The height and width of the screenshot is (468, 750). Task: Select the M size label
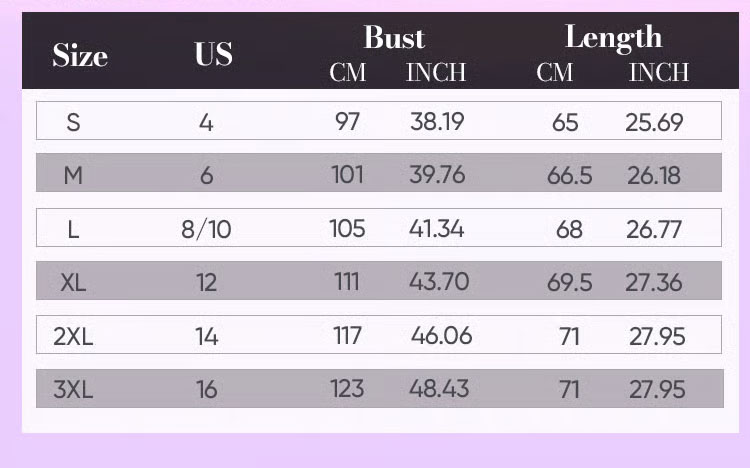click(73, 176)
